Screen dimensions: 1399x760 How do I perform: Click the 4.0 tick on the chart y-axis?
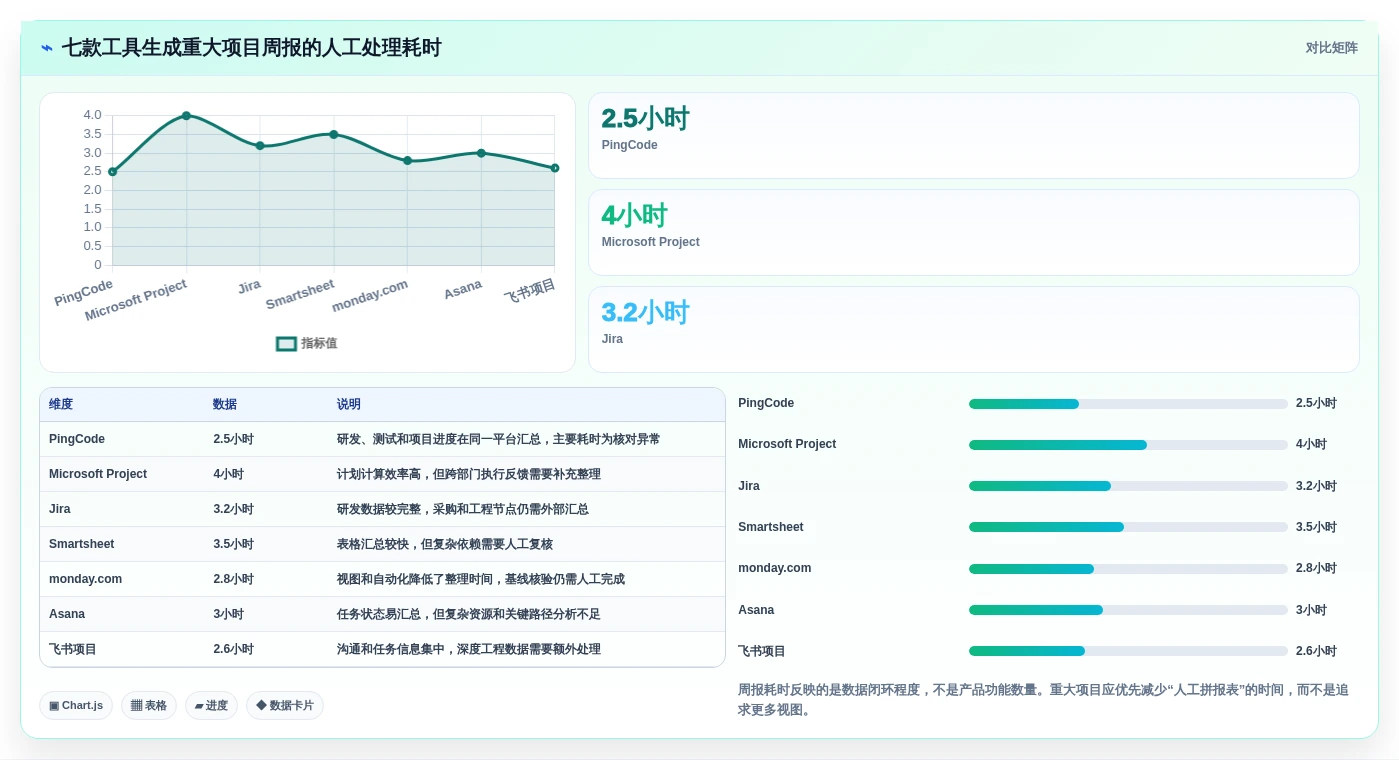[x=92, y=115]
